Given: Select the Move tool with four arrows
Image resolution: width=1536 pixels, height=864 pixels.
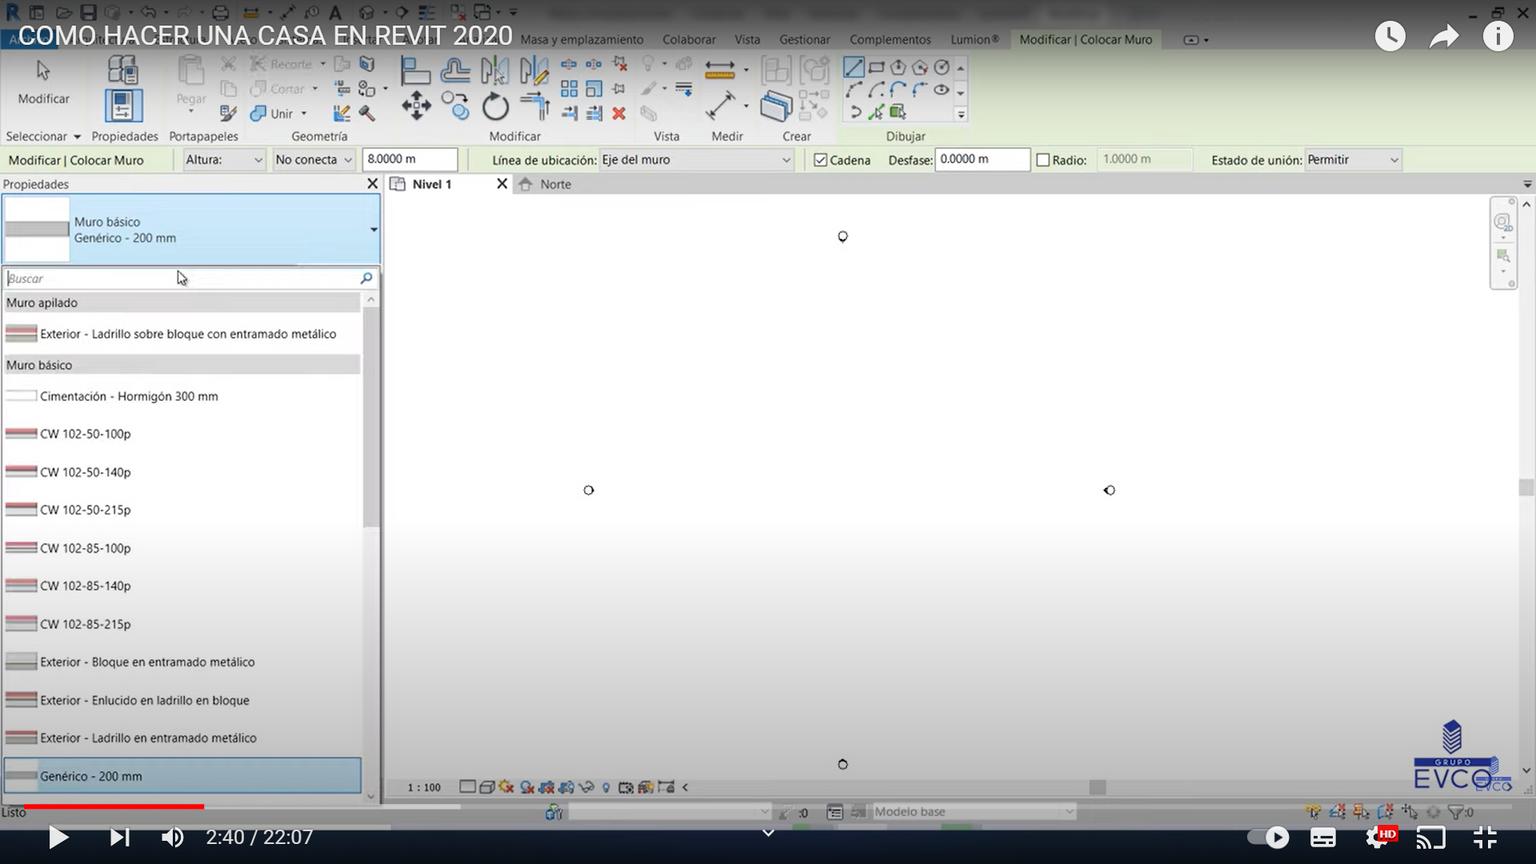Looking at the screenshot, I should 416,106.
